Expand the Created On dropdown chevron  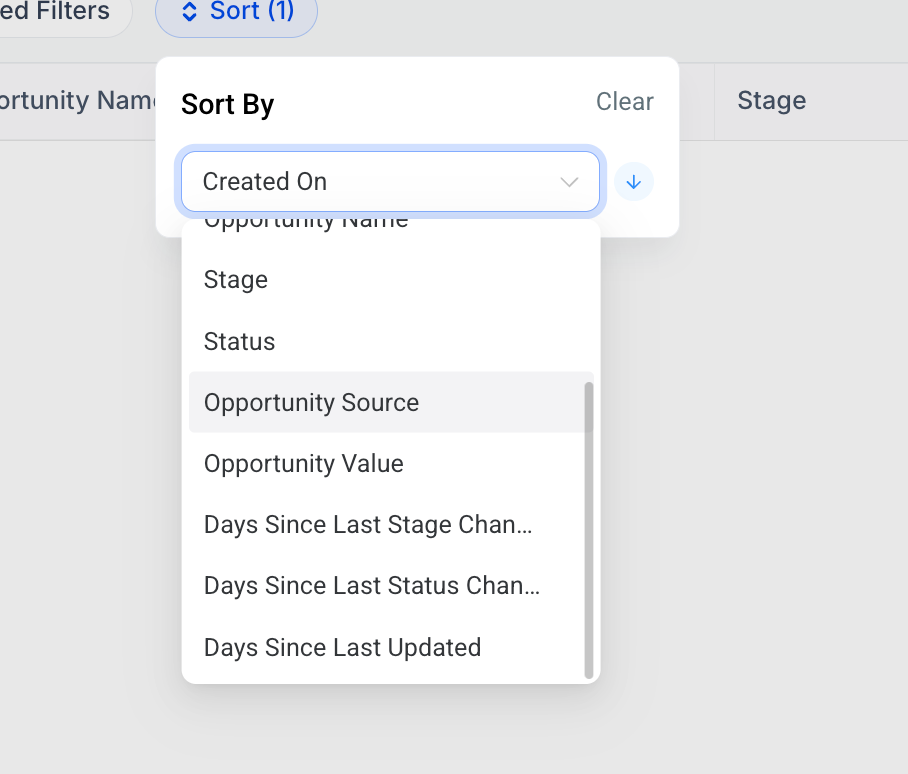click(569, 182)
